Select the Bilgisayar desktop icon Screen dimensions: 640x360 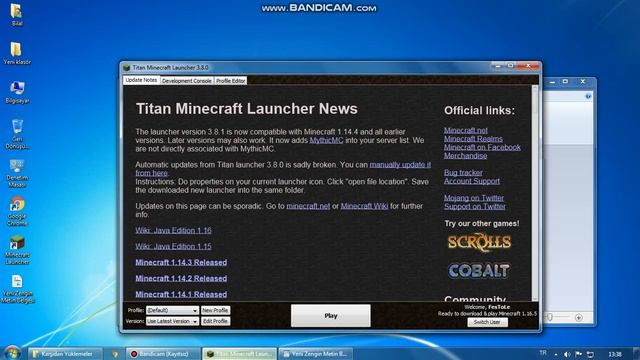pyautogui.click(x=17, y=92)
